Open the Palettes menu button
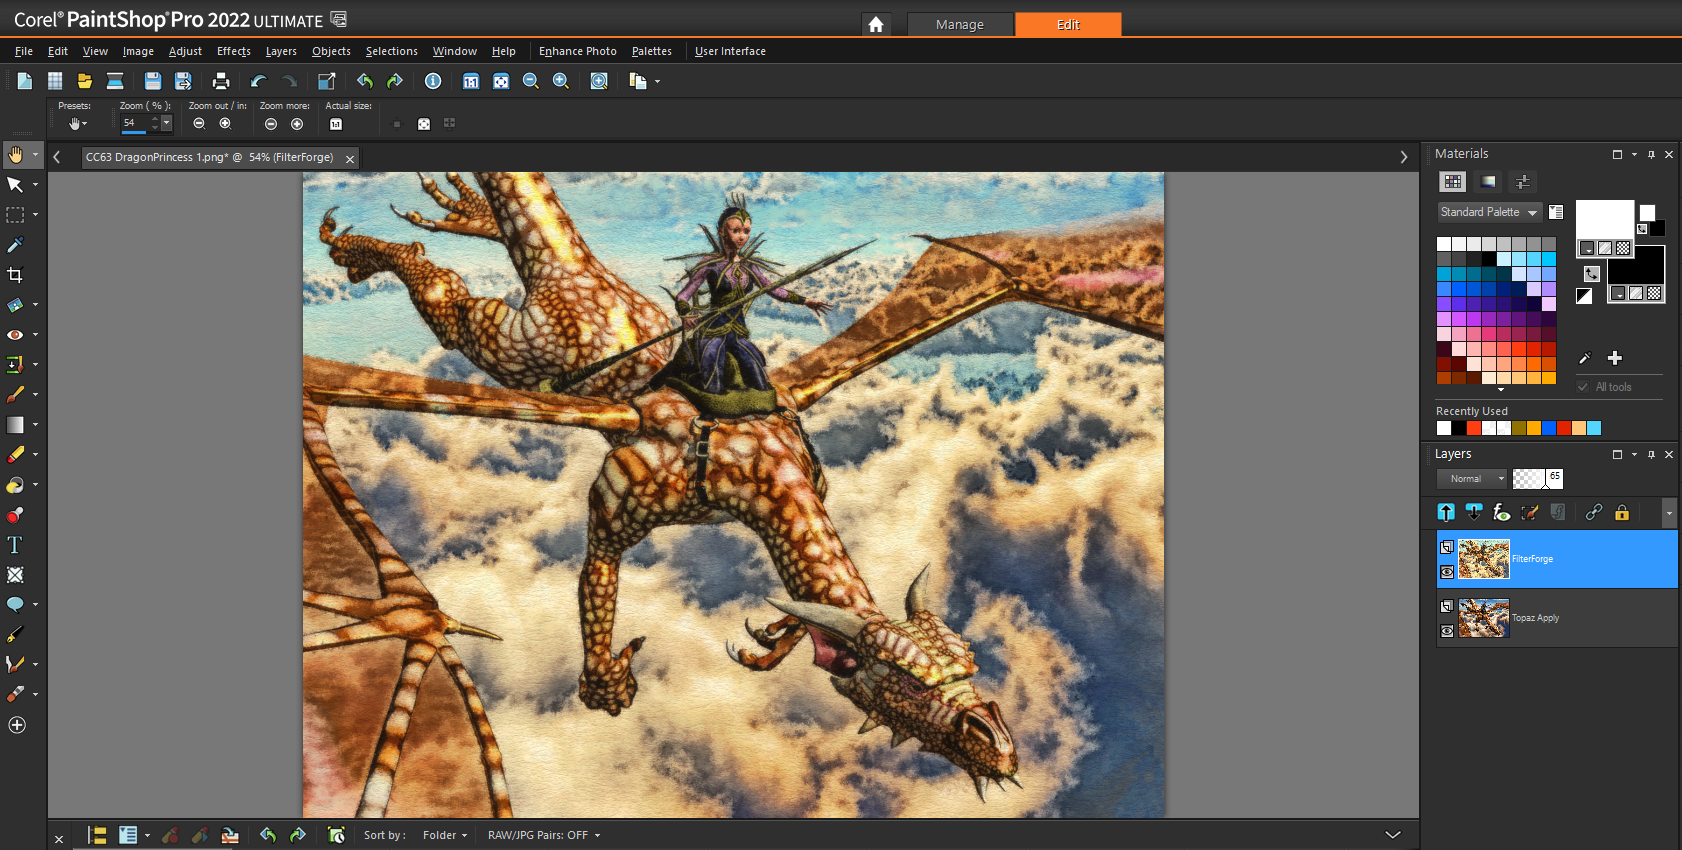 [652, 51]
